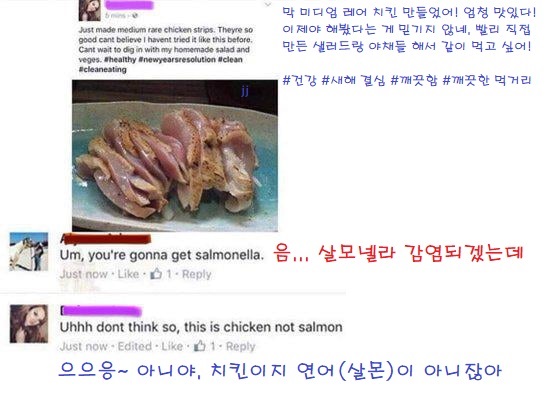The height and width of the screenshot is (411, 546).
Task: Click the #healthy hashtag
Action: coord(120,60)
